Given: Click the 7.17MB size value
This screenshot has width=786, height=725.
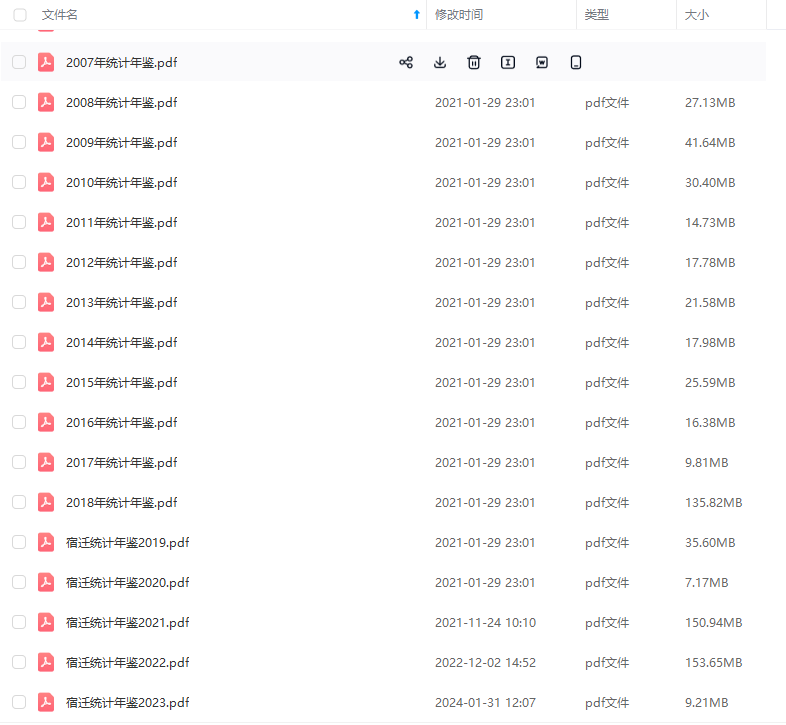Looking at the screenshot, I should coord(706,582).
